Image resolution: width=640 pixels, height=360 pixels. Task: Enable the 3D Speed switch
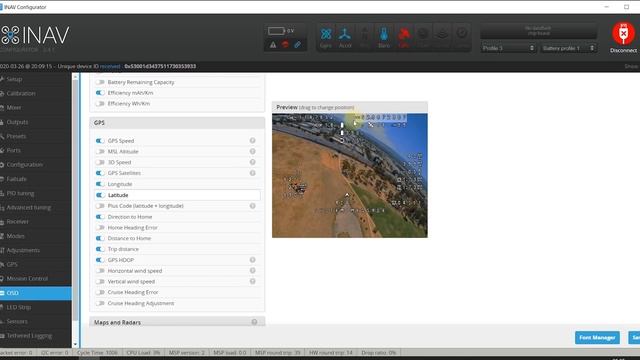click(100, 162)
